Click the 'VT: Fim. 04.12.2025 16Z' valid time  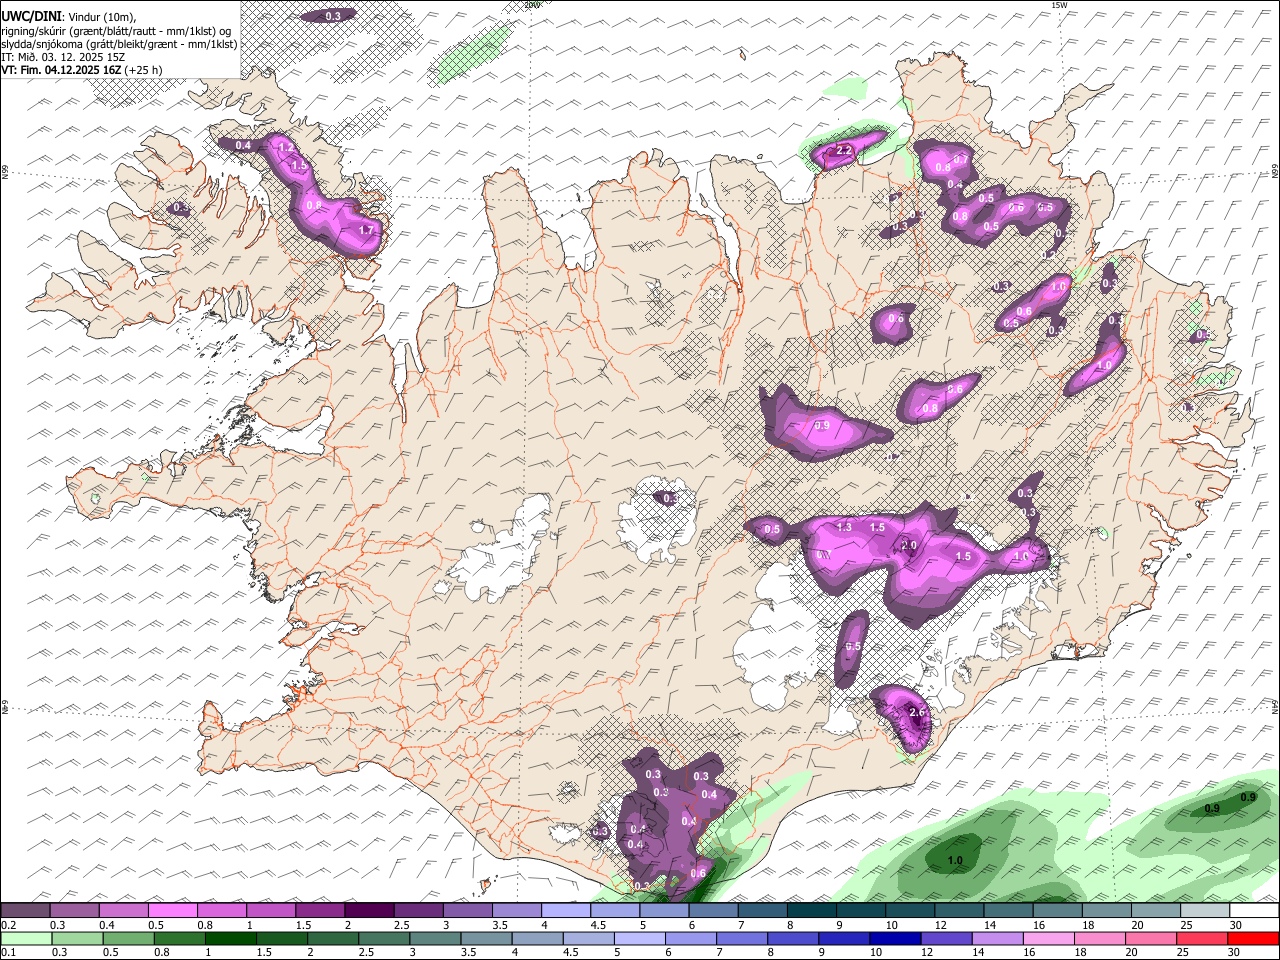(x=63, y=70)
